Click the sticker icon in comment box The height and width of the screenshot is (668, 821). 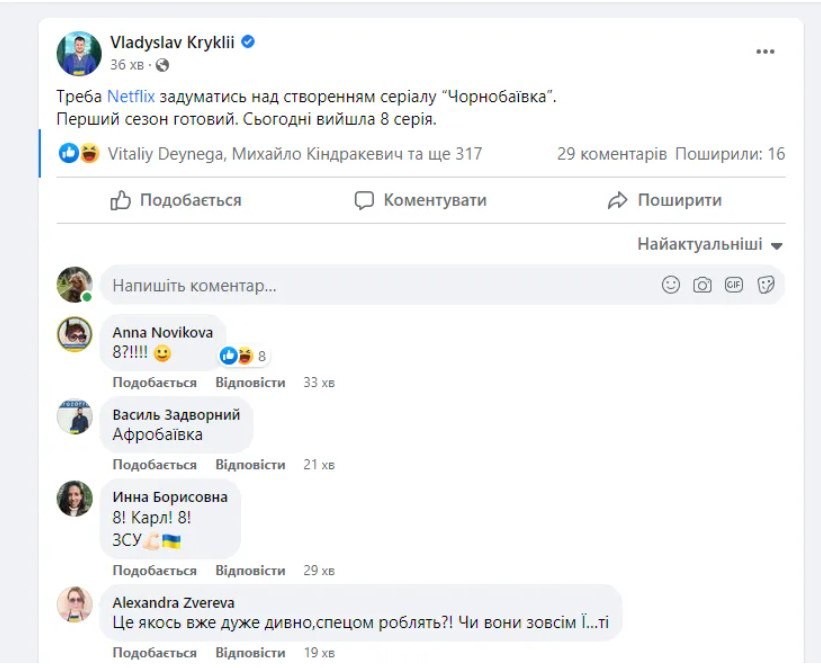click(766, 285)
